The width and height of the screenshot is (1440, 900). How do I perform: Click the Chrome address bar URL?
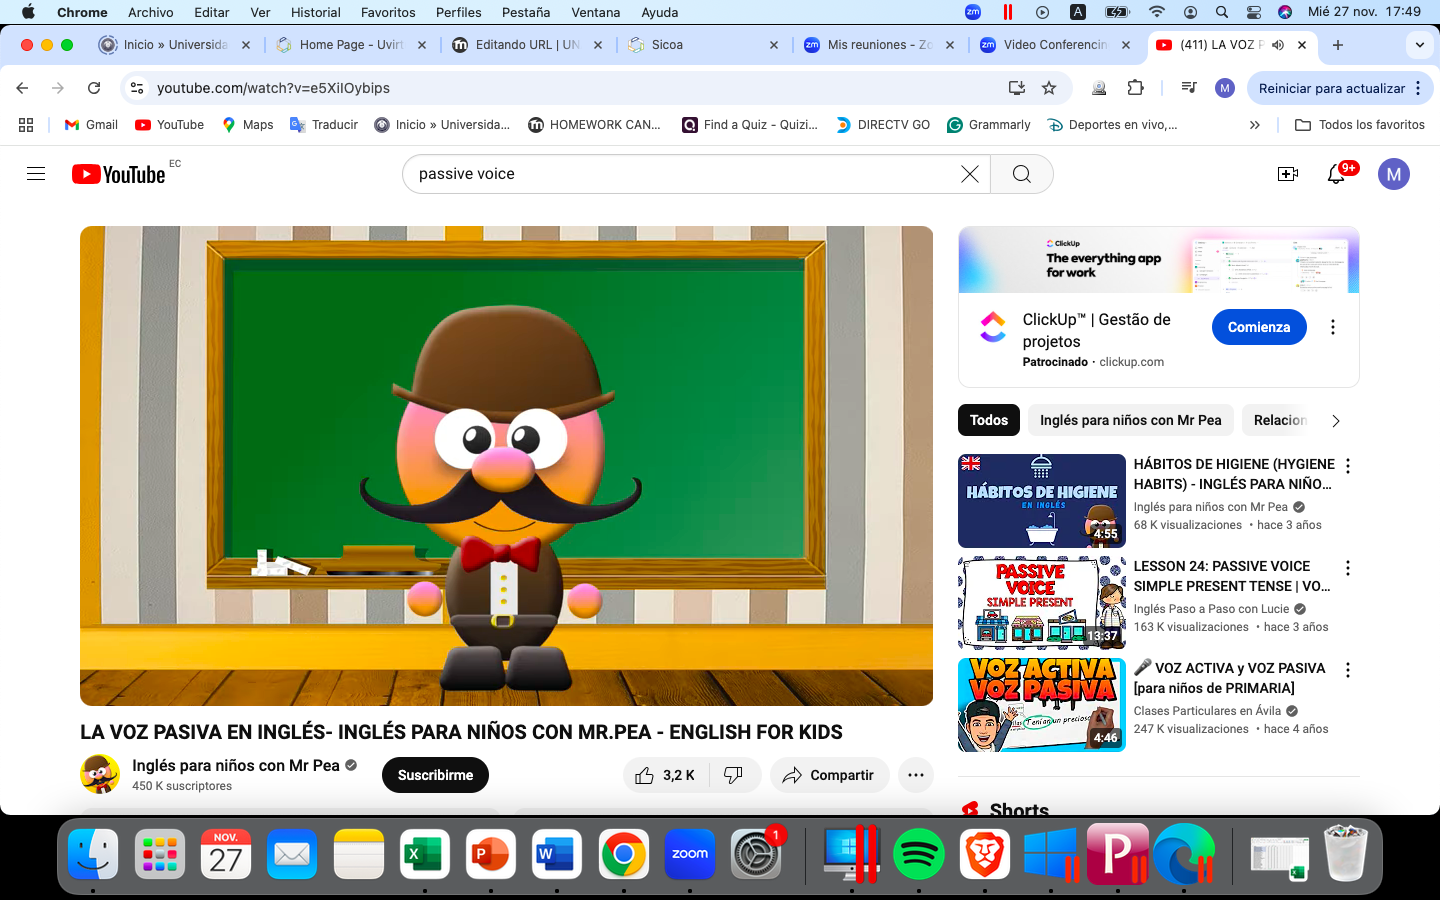pos(273,88)
